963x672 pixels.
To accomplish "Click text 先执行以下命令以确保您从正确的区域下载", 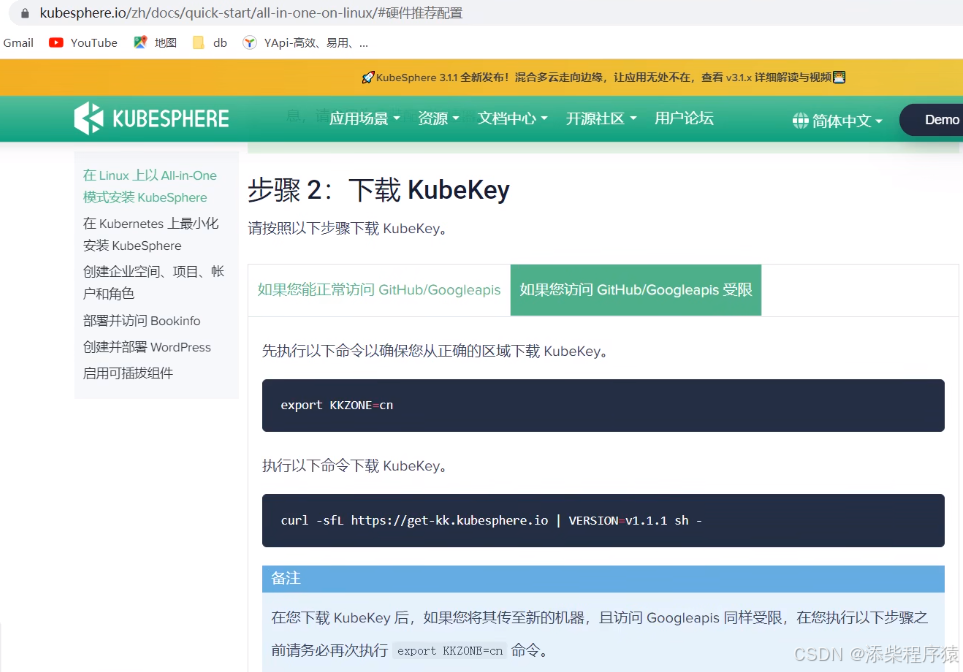I will coord(435,351).
